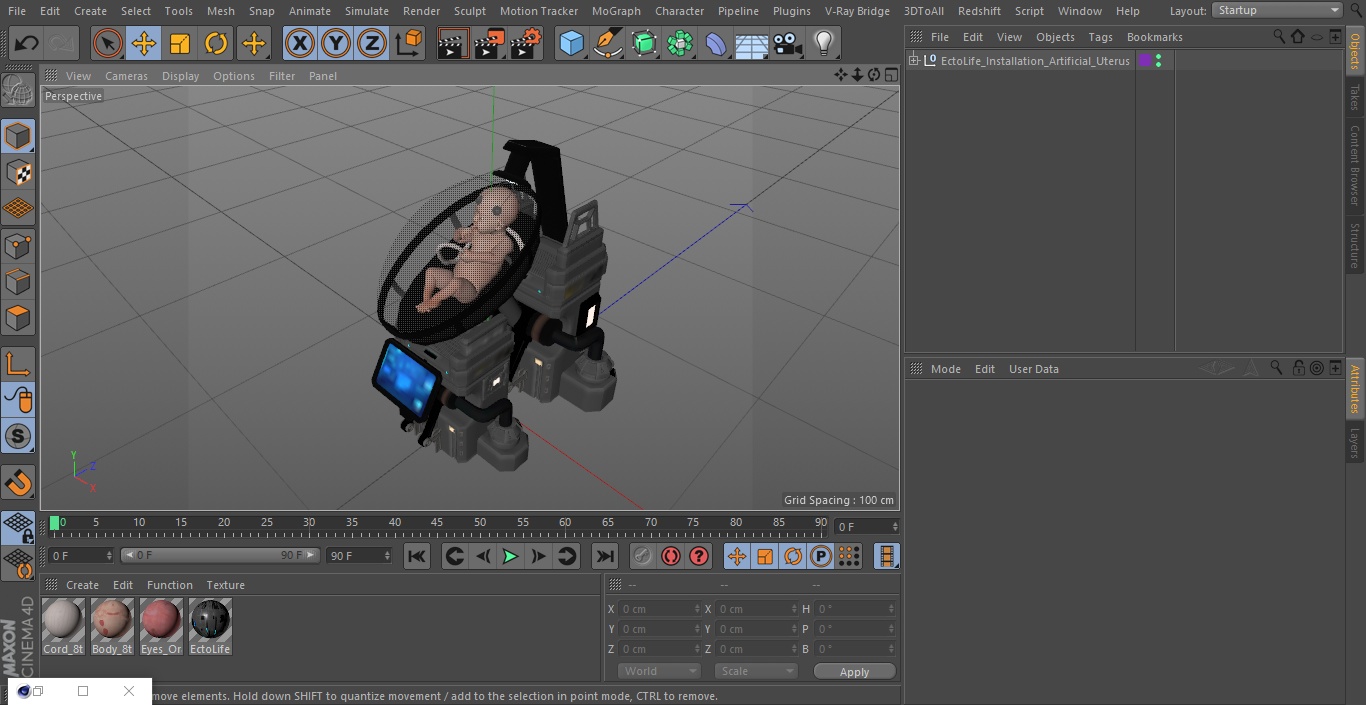Activate the Rotate tool

pos(216,43)
